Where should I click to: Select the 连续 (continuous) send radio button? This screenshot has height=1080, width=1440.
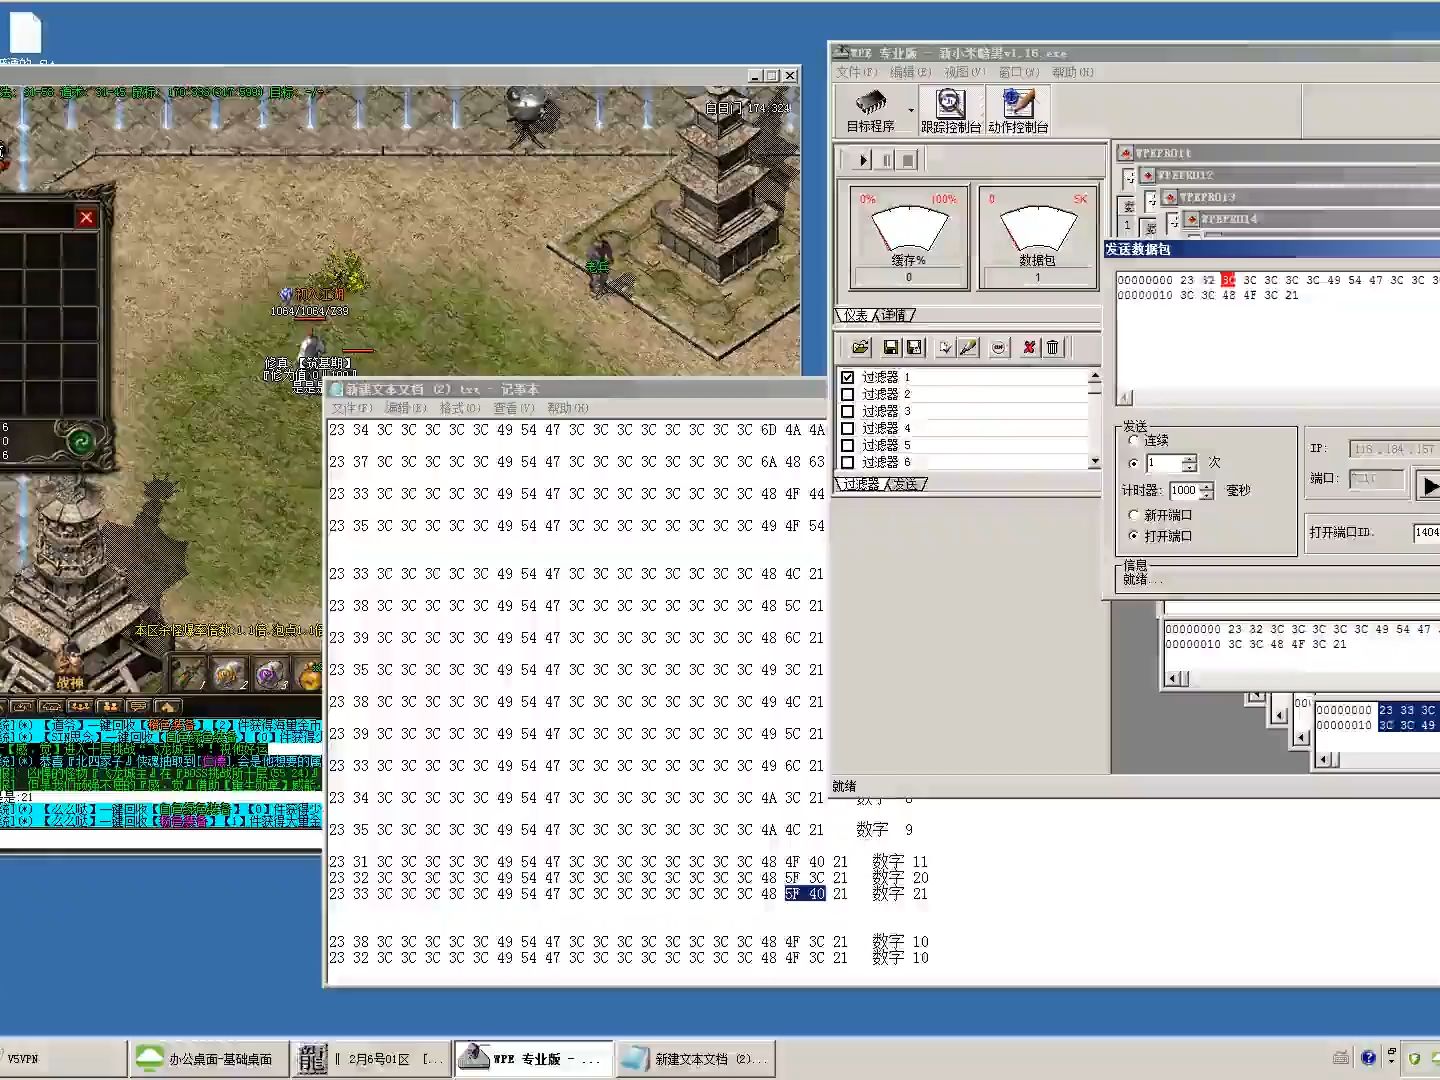1133,440
